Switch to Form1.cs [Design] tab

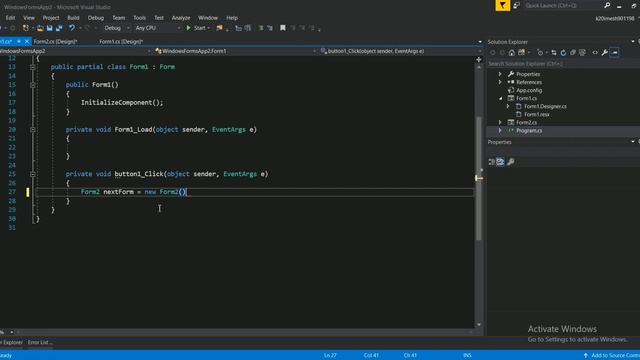[121, 42]
